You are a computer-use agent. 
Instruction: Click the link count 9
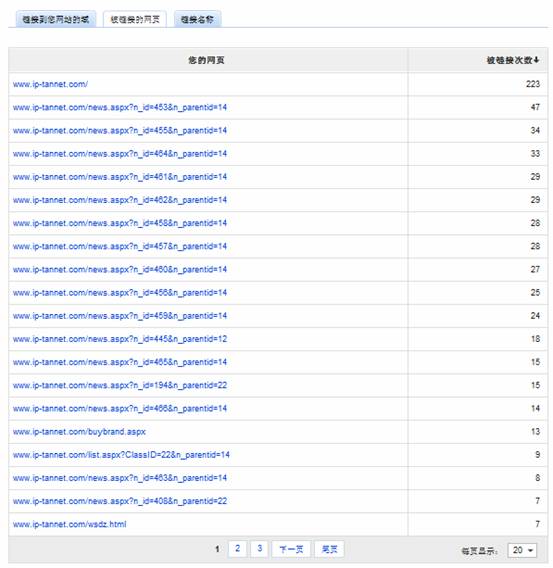[538, 455]
